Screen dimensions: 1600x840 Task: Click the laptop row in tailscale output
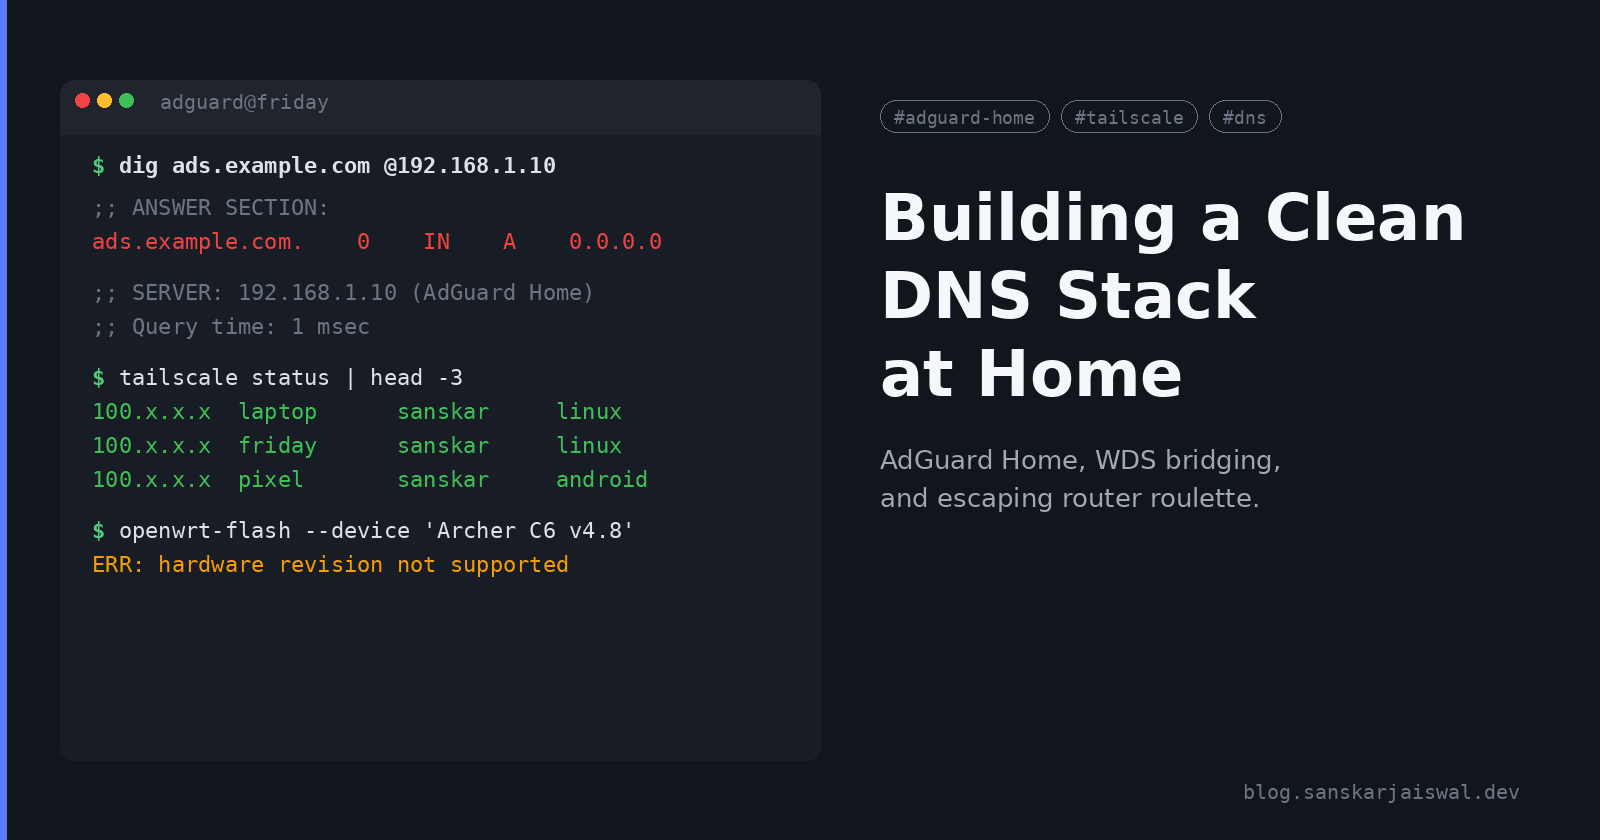coord(357,412)
